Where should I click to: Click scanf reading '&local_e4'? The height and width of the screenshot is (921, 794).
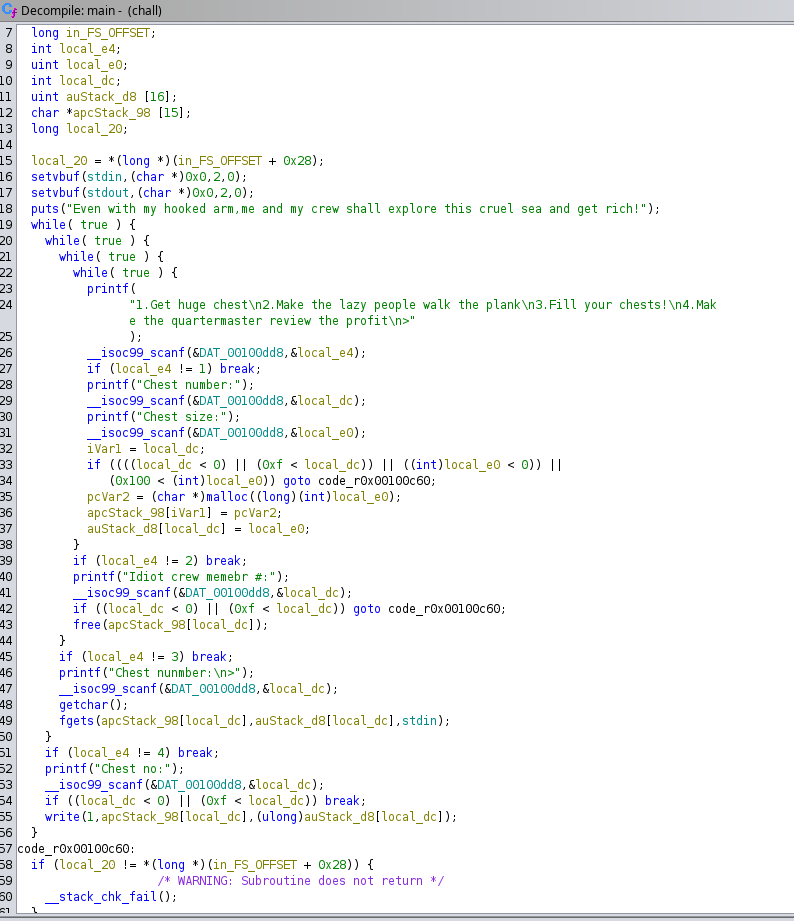click(227, 353)
